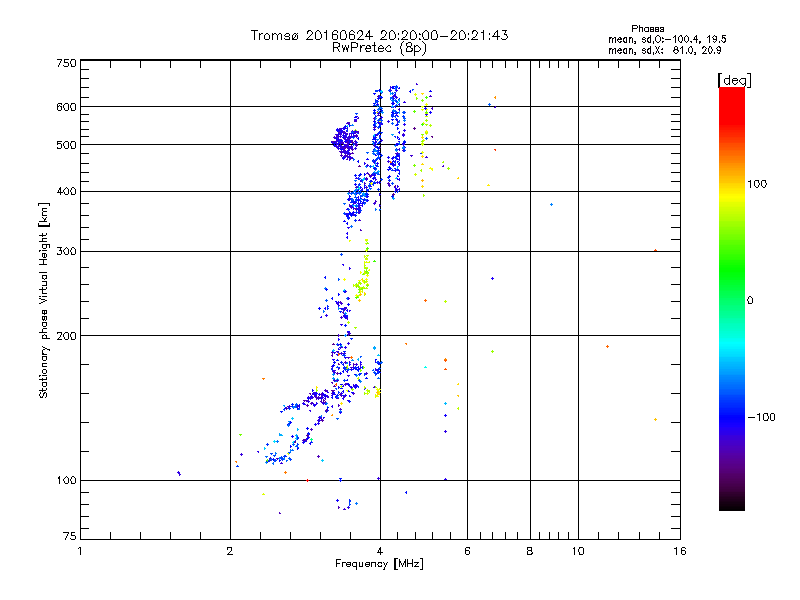
Task: Click the y-axis label 'Stationary phase Virtual Height [km]'
Action: pyautogui.click(x=44, y=301)
